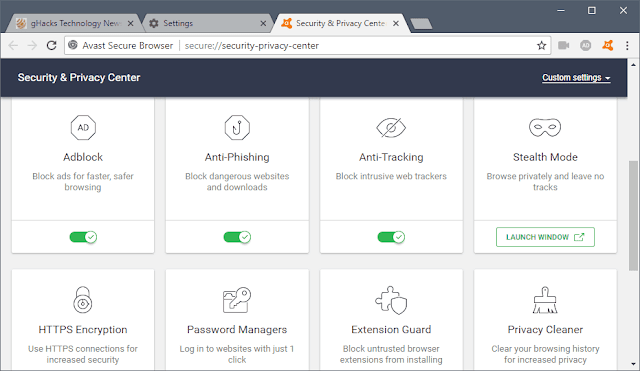The width and height of the screenshot is (640, 371).
Task: Click the Anti-Tracking crossed eye icon
Action: 391,128
